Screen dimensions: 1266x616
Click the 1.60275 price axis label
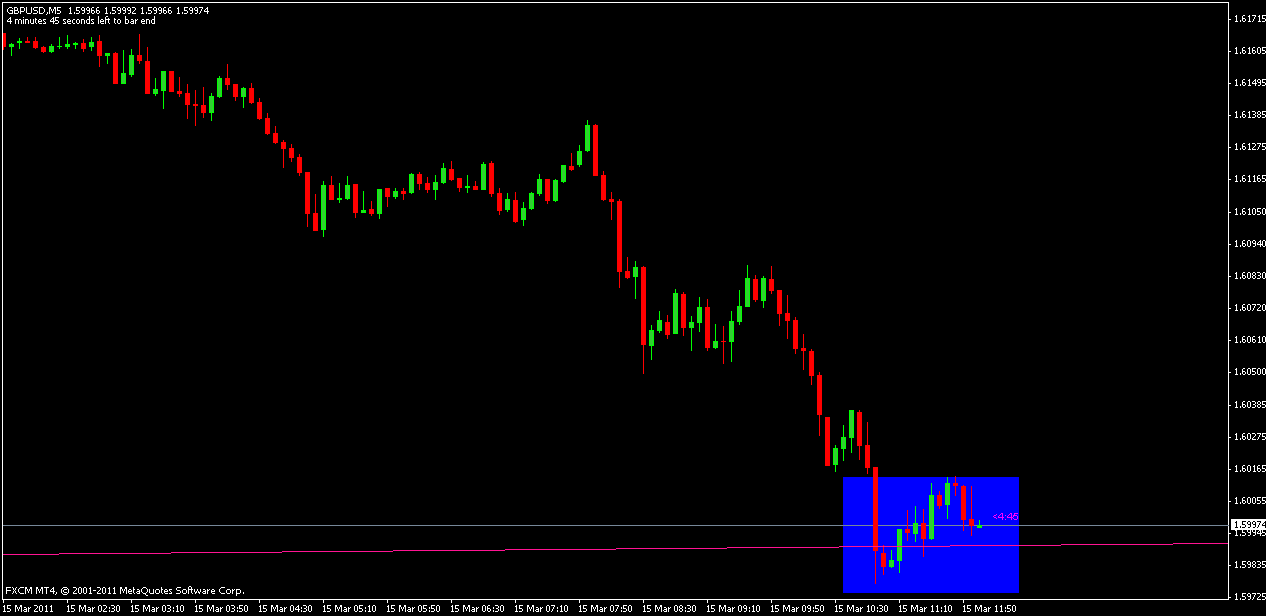coord(1245,436)
